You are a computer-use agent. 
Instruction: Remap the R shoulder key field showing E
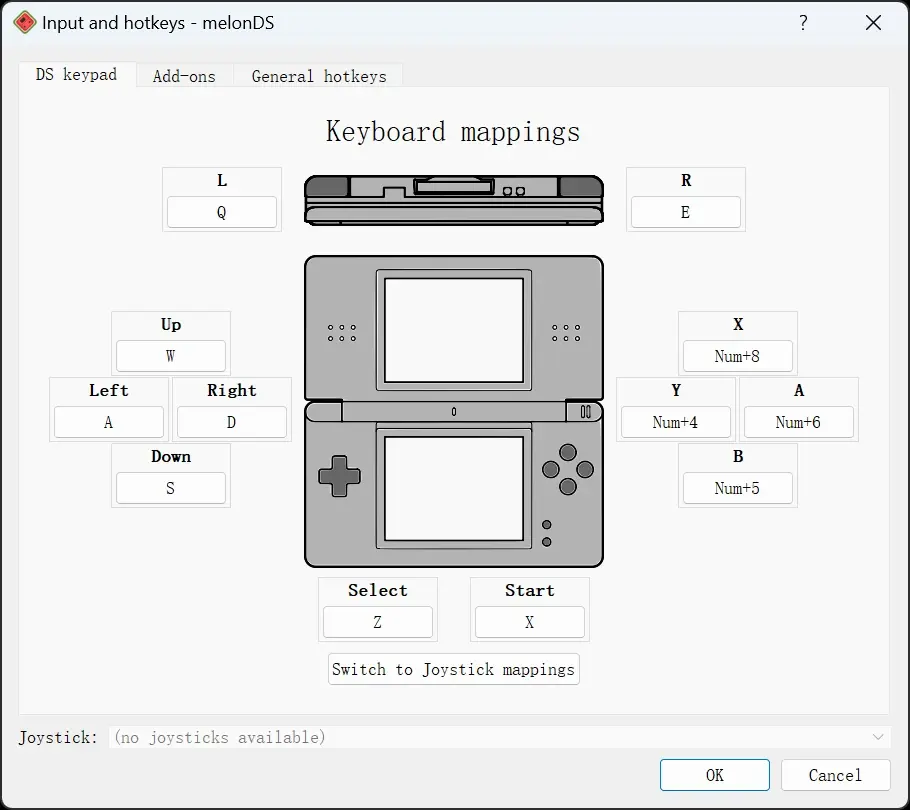point(685,212)
